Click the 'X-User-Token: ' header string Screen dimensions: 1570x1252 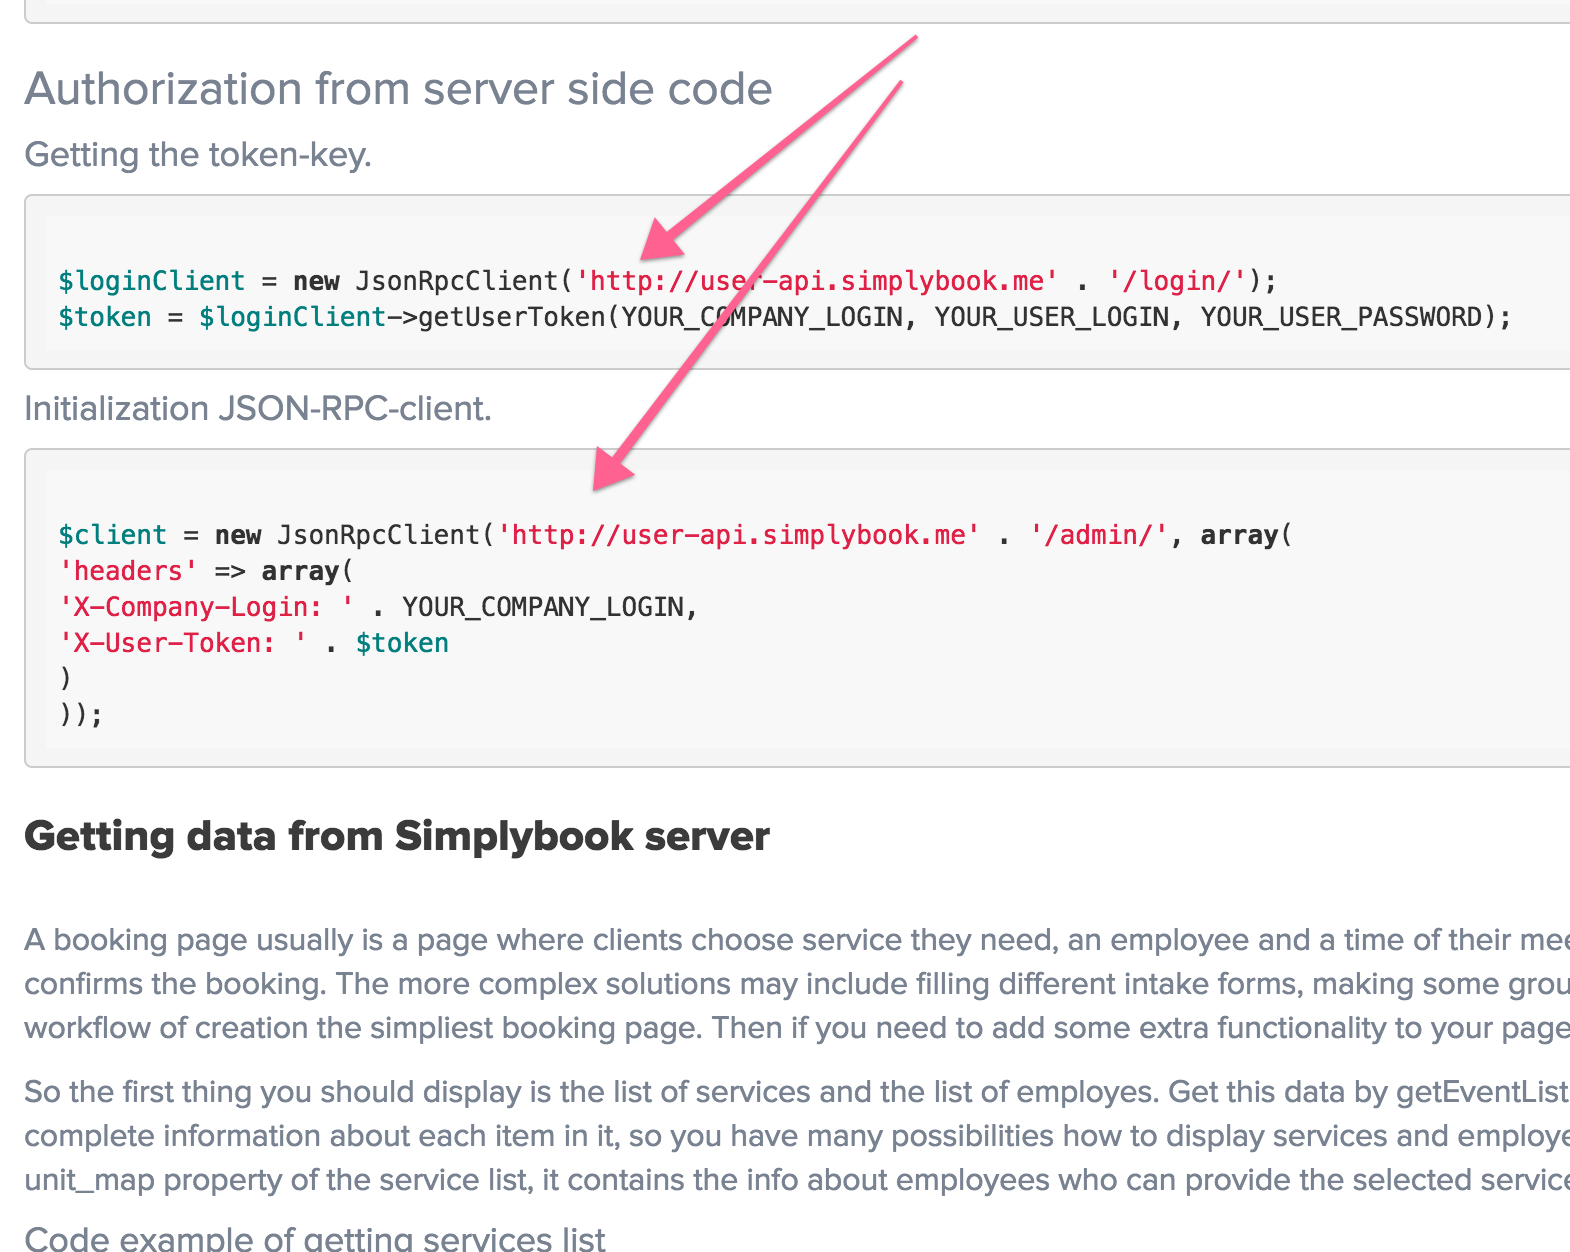coord(183,643)
